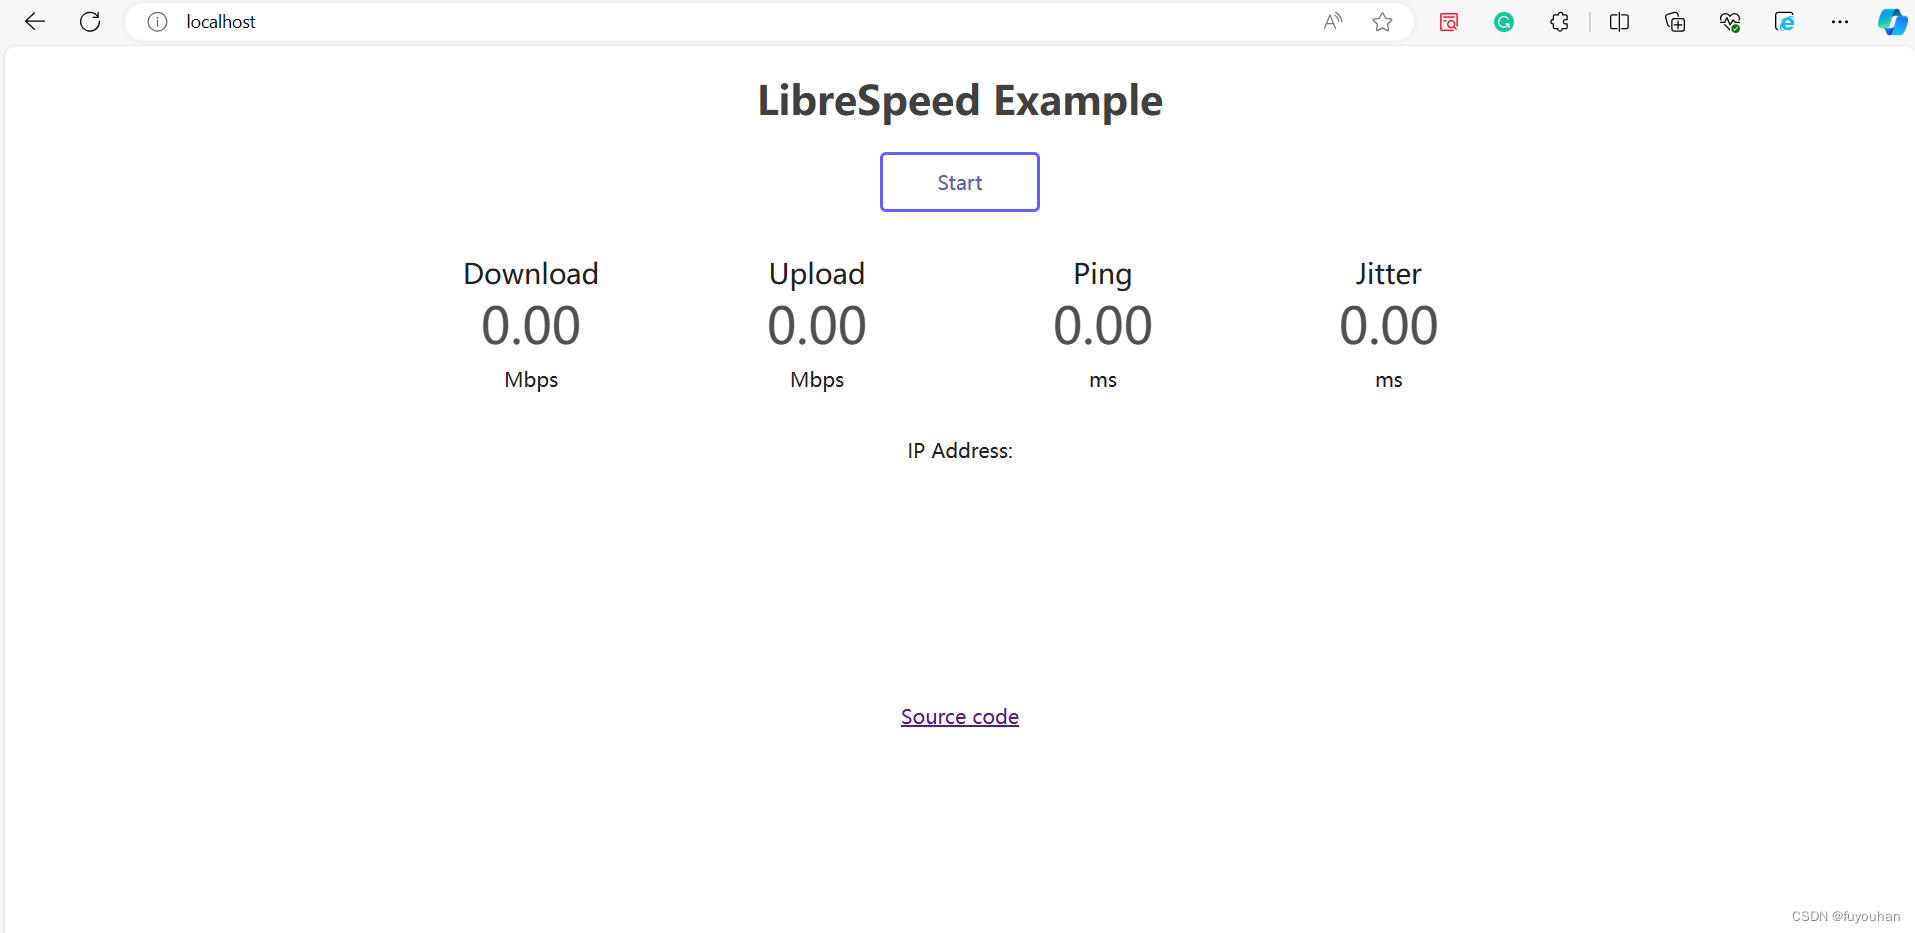The width and height of the screenshot is (1915, 933).
Task: Click the Upload label
Action: [817, 274]
